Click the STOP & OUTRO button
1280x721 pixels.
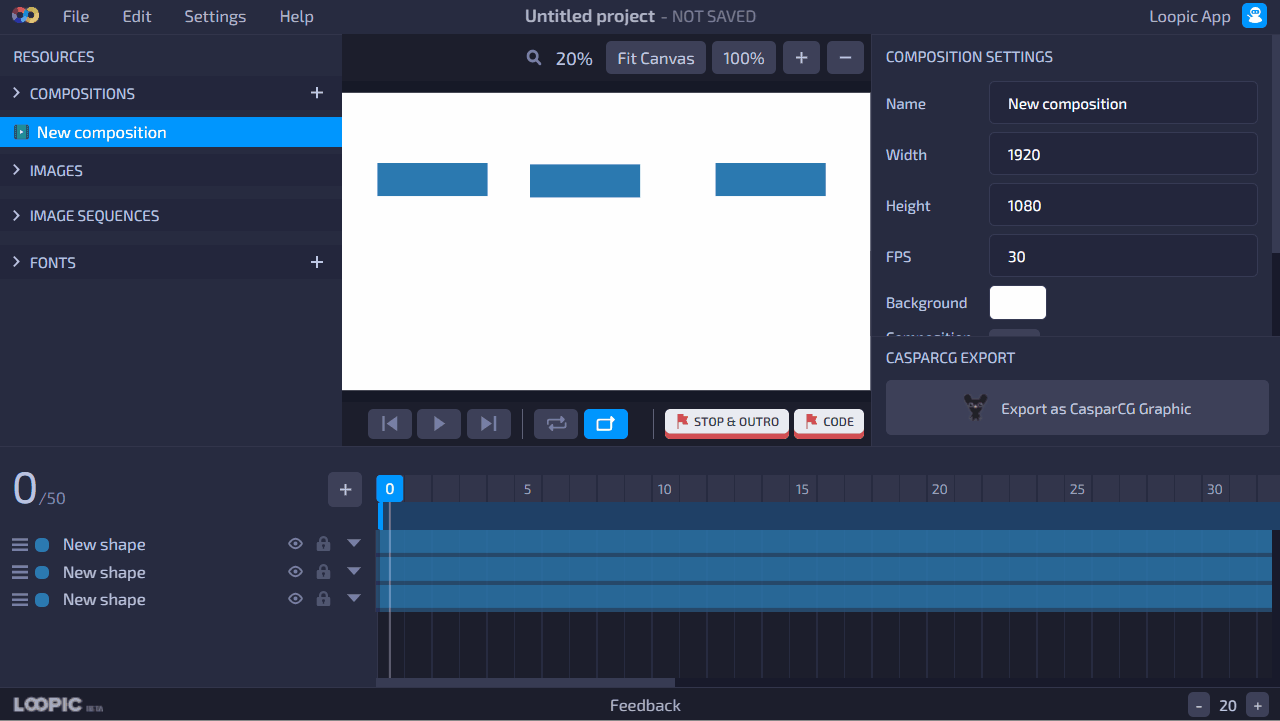point(727,422)
